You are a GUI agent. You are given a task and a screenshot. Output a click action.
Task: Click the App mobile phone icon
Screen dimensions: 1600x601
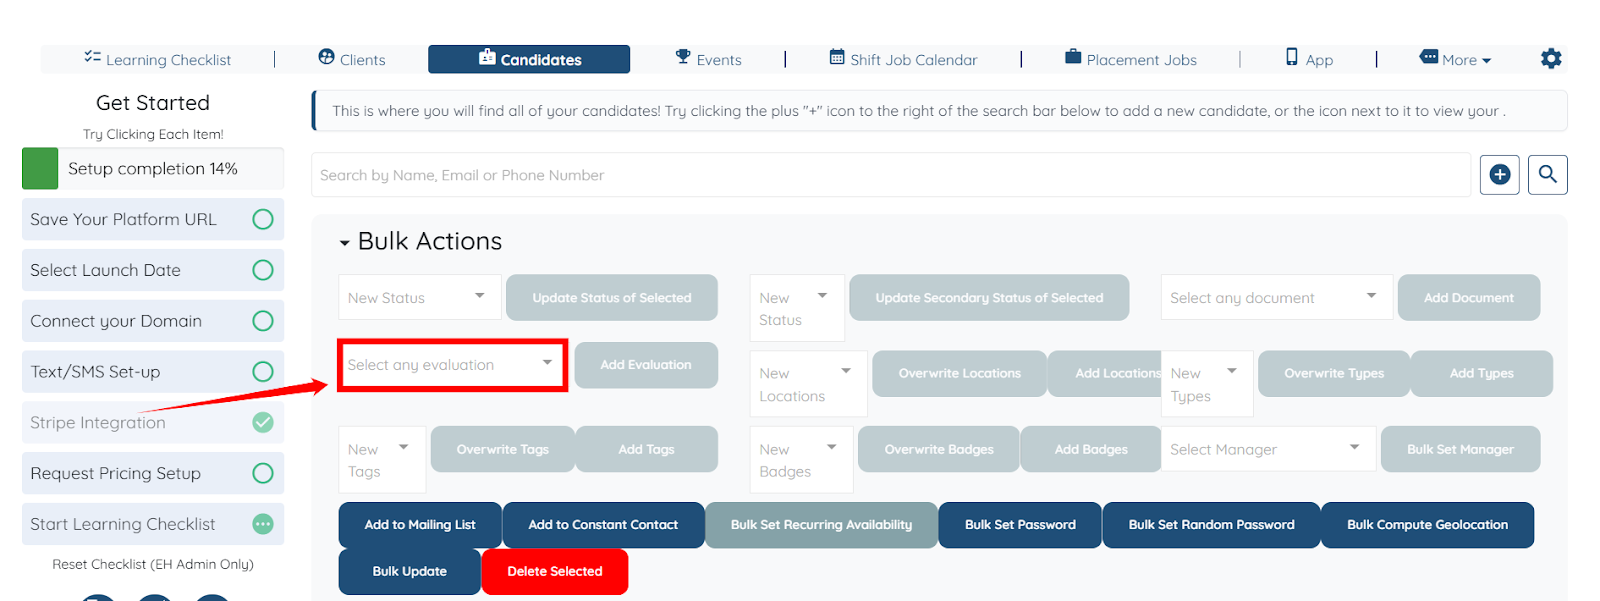tap(1292, 57)
